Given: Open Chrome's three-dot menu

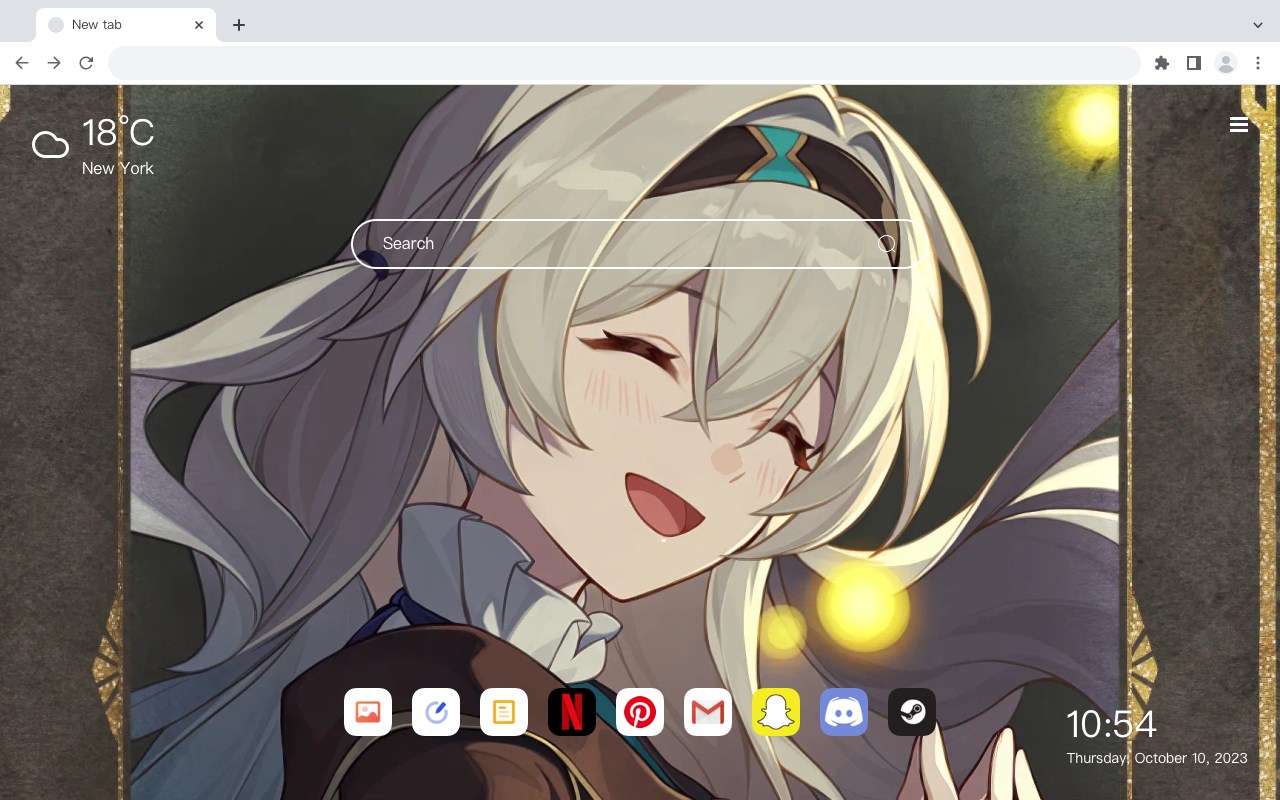Looking at the screenshot, I should coord(1258,63).
